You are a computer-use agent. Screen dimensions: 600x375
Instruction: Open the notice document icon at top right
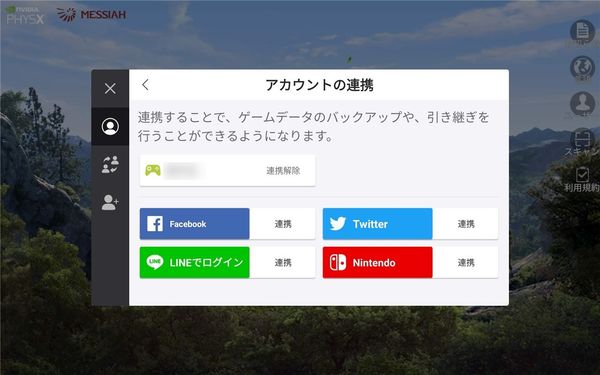pos(582,32)
